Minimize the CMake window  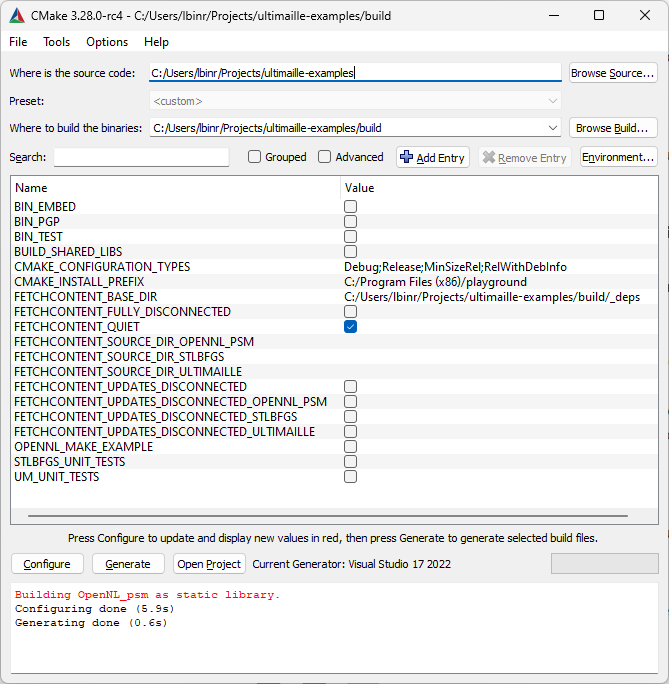click(x=554, y=16)
